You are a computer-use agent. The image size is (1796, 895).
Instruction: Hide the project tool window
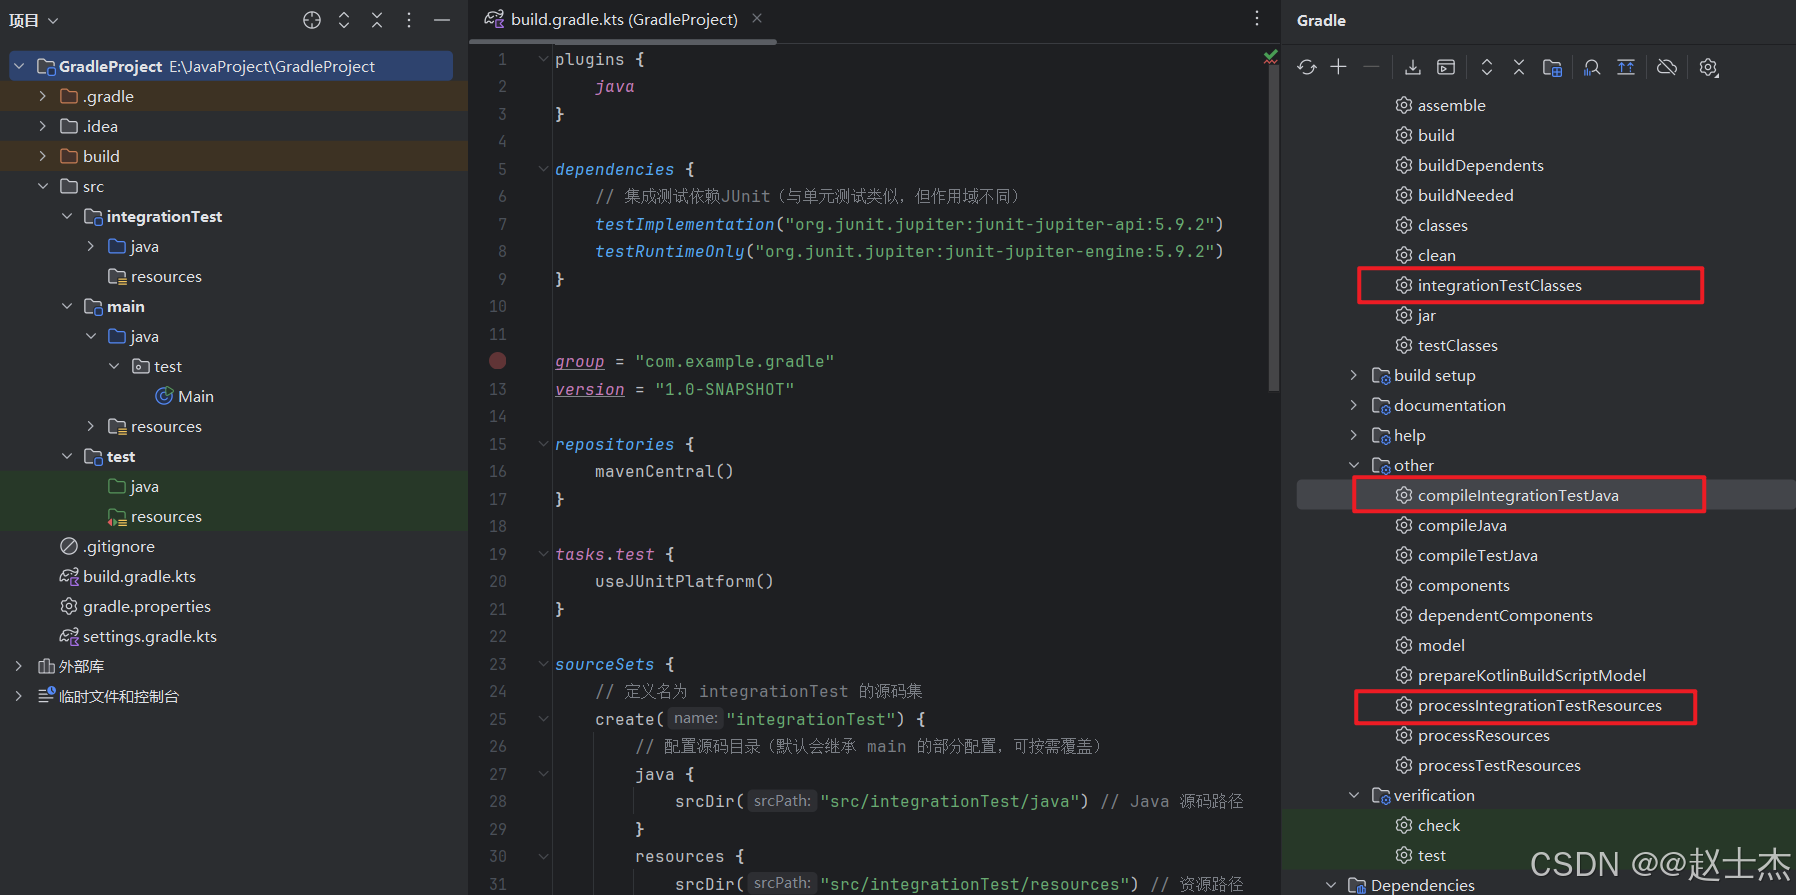coord(441,20)
